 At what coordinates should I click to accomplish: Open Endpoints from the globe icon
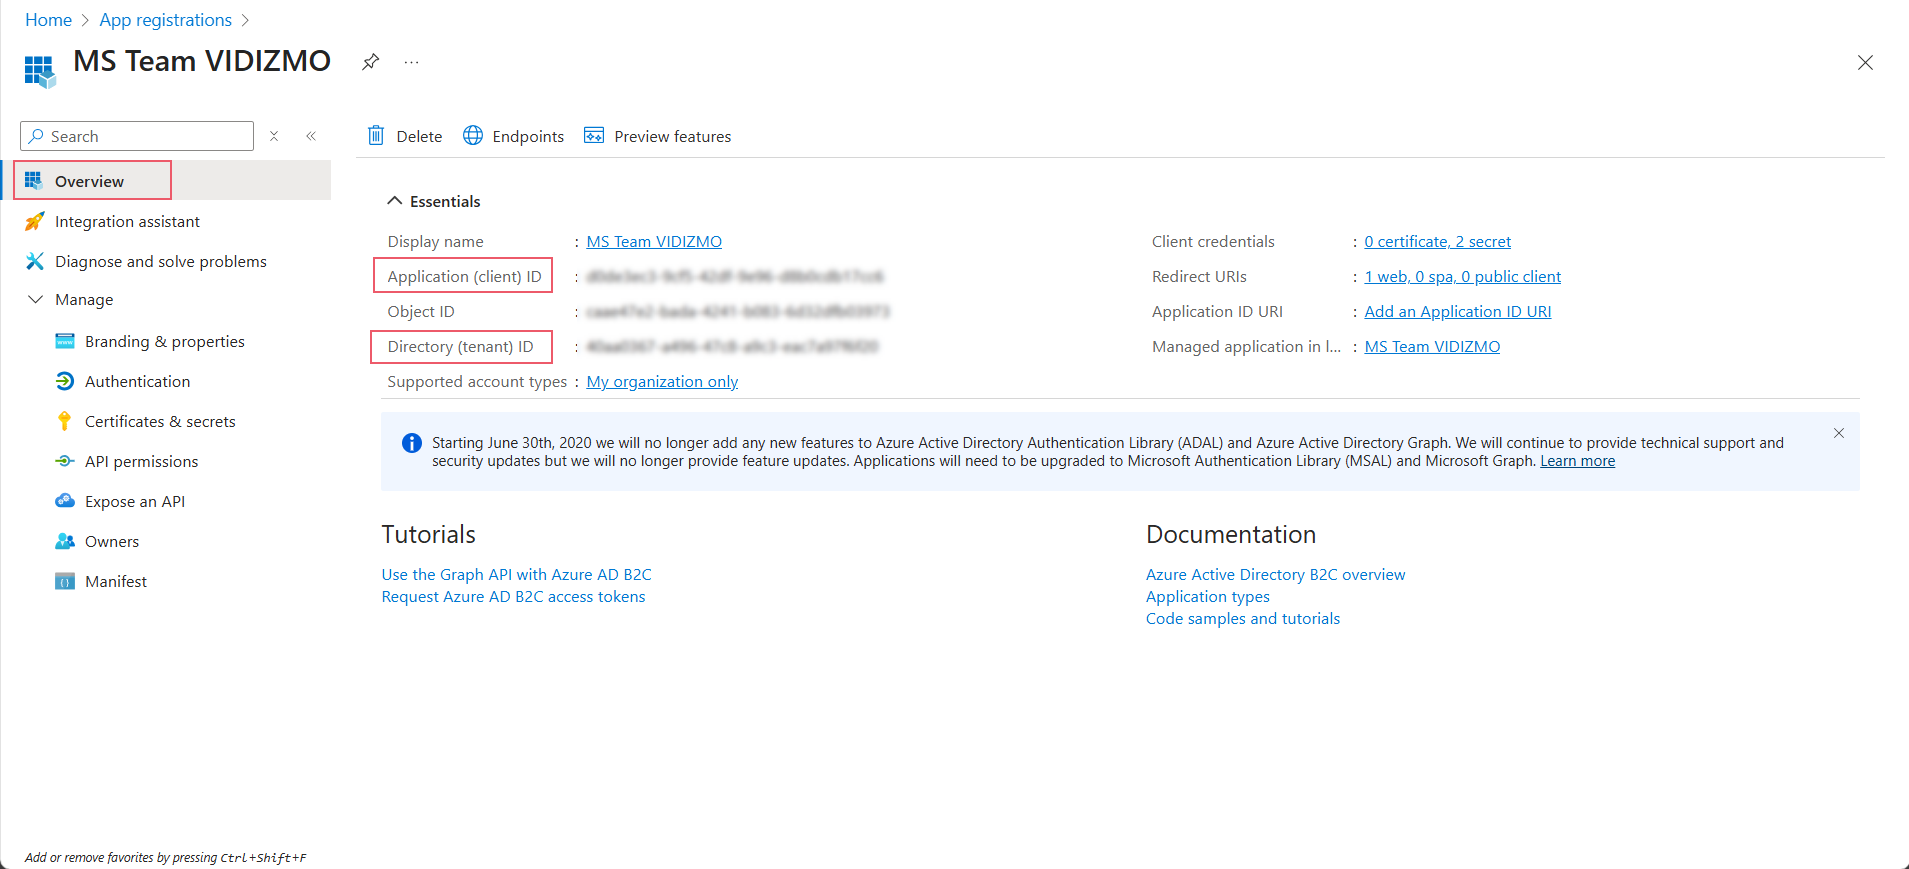coord(473,136)
